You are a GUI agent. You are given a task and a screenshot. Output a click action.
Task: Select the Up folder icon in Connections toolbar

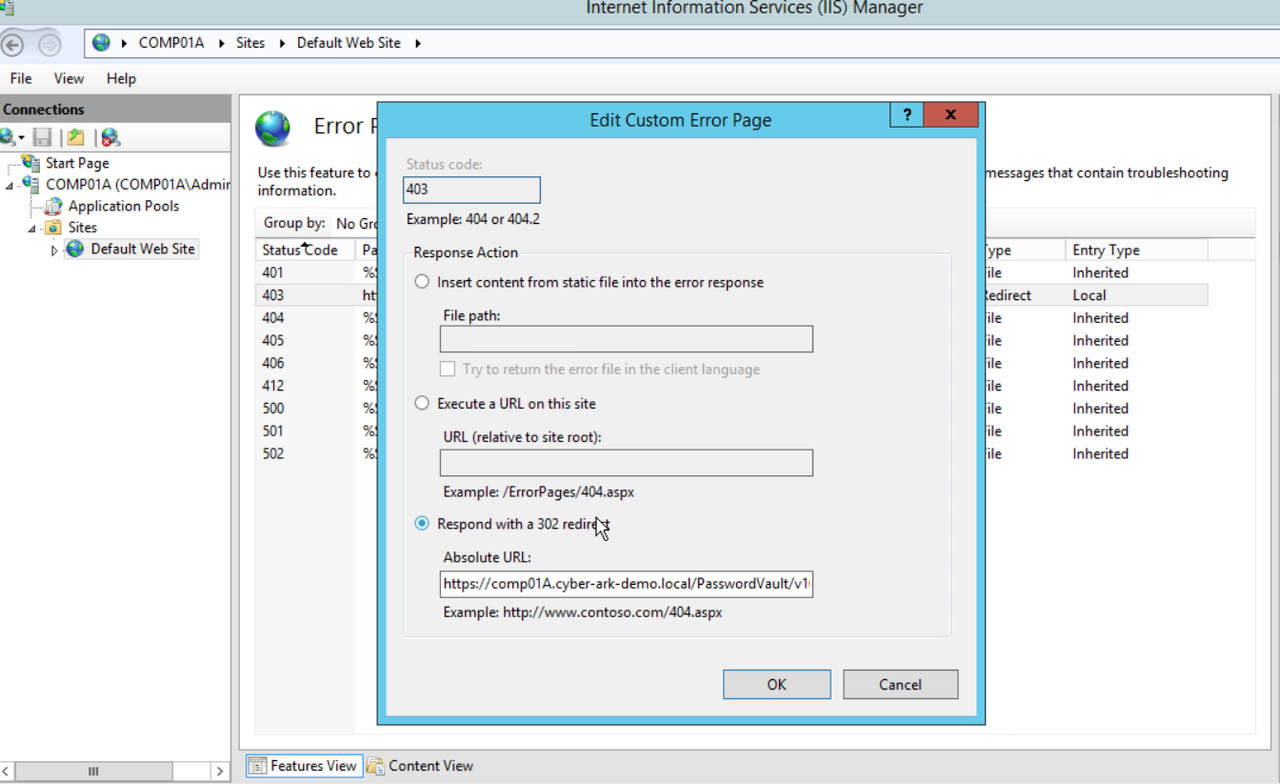click(75, 137)
